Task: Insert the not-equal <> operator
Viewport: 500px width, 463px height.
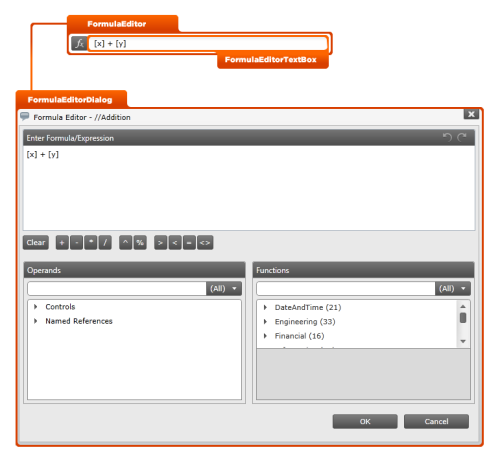Action: [x=205, y=243]
